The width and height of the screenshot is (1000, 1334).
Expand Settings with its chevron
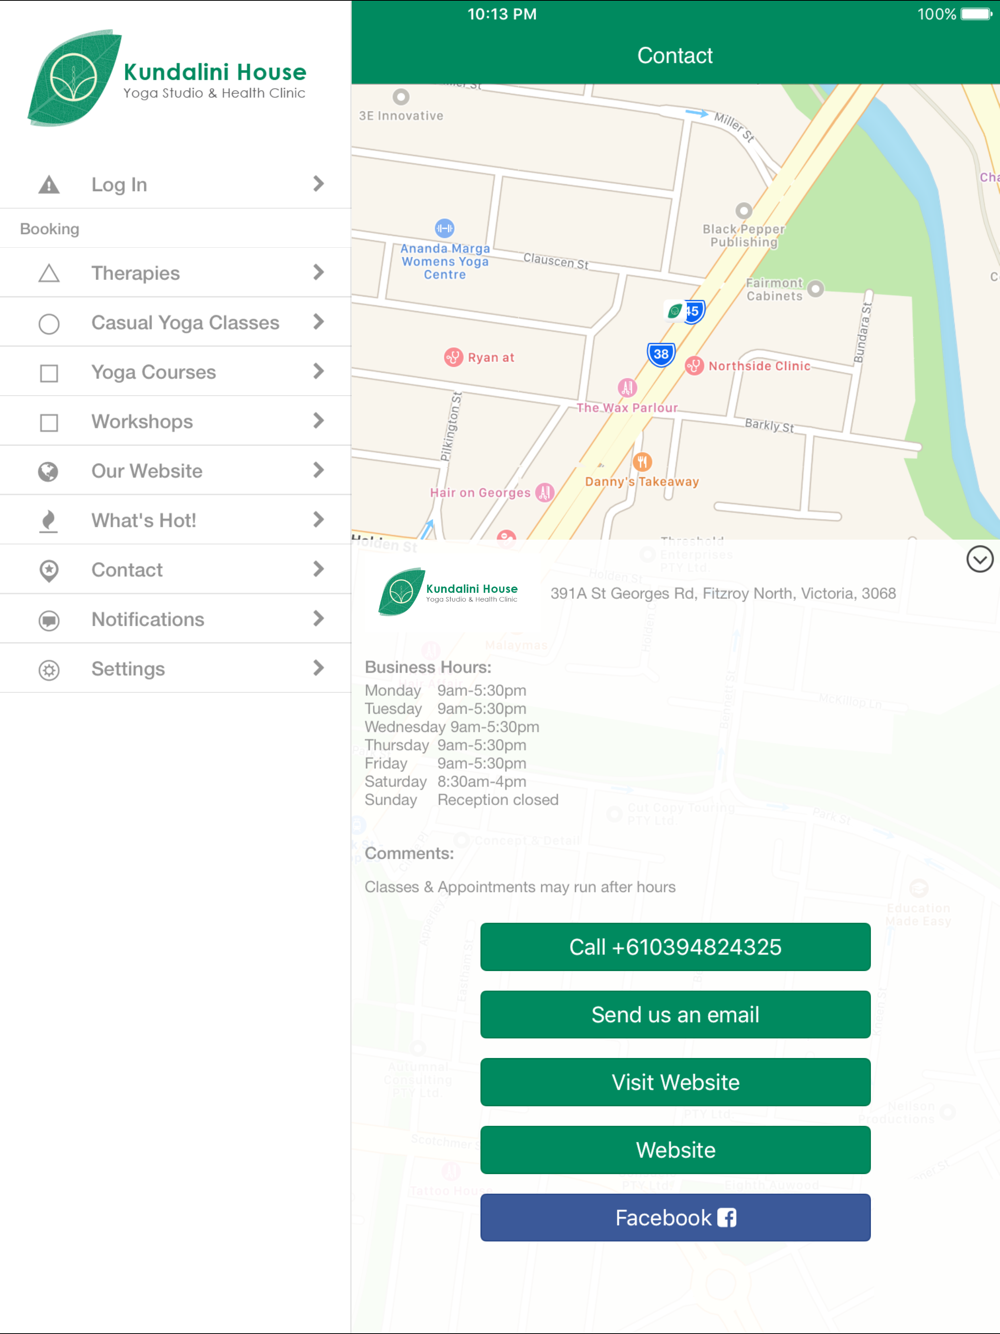(x=318, y=668)
